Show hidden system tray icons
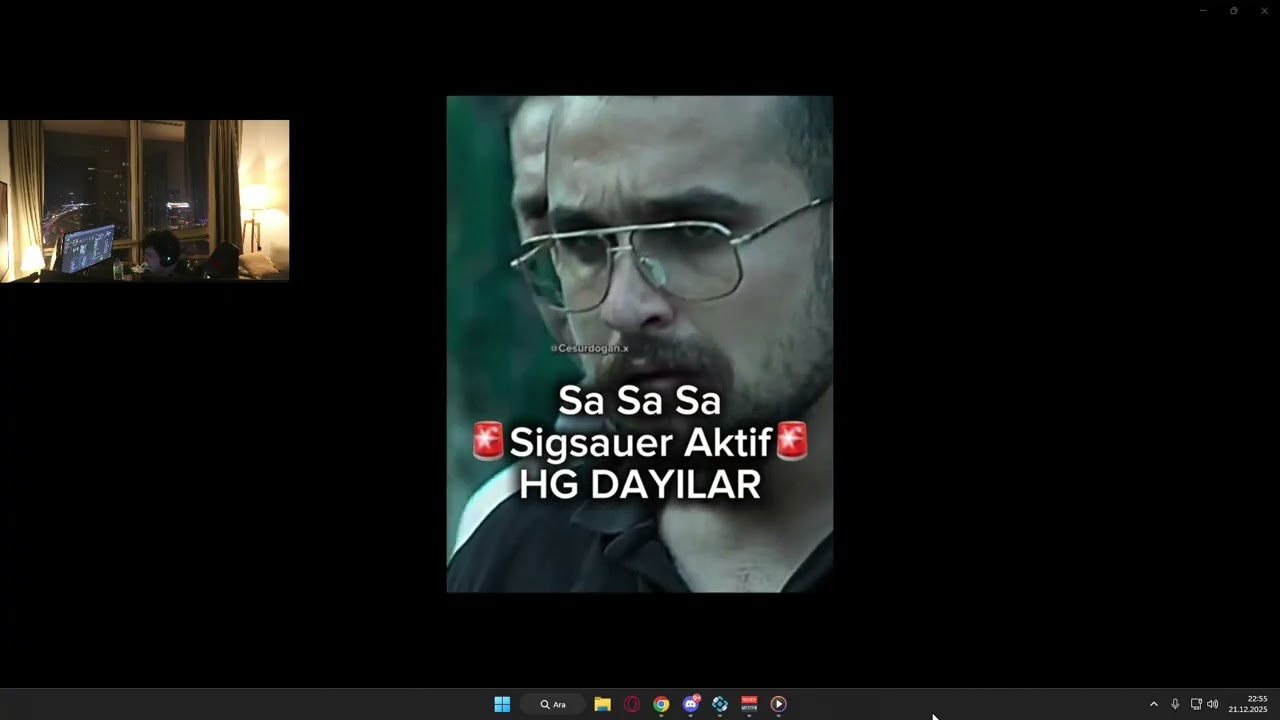1280x720 pixels. [x=1153, y=704]
